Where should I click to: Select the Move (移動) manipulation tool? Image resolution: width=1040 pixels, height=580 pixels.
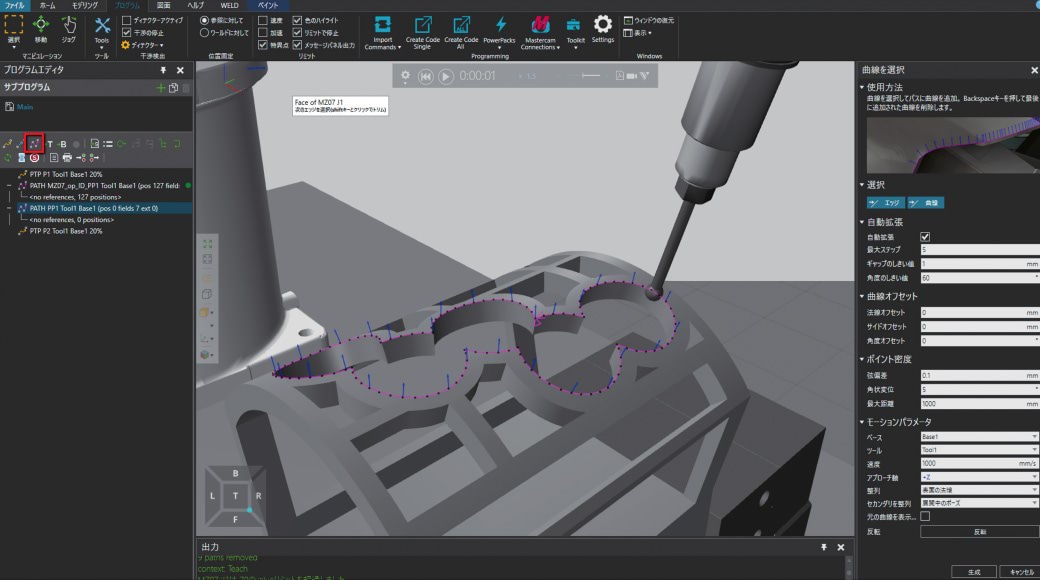[41, 27]
